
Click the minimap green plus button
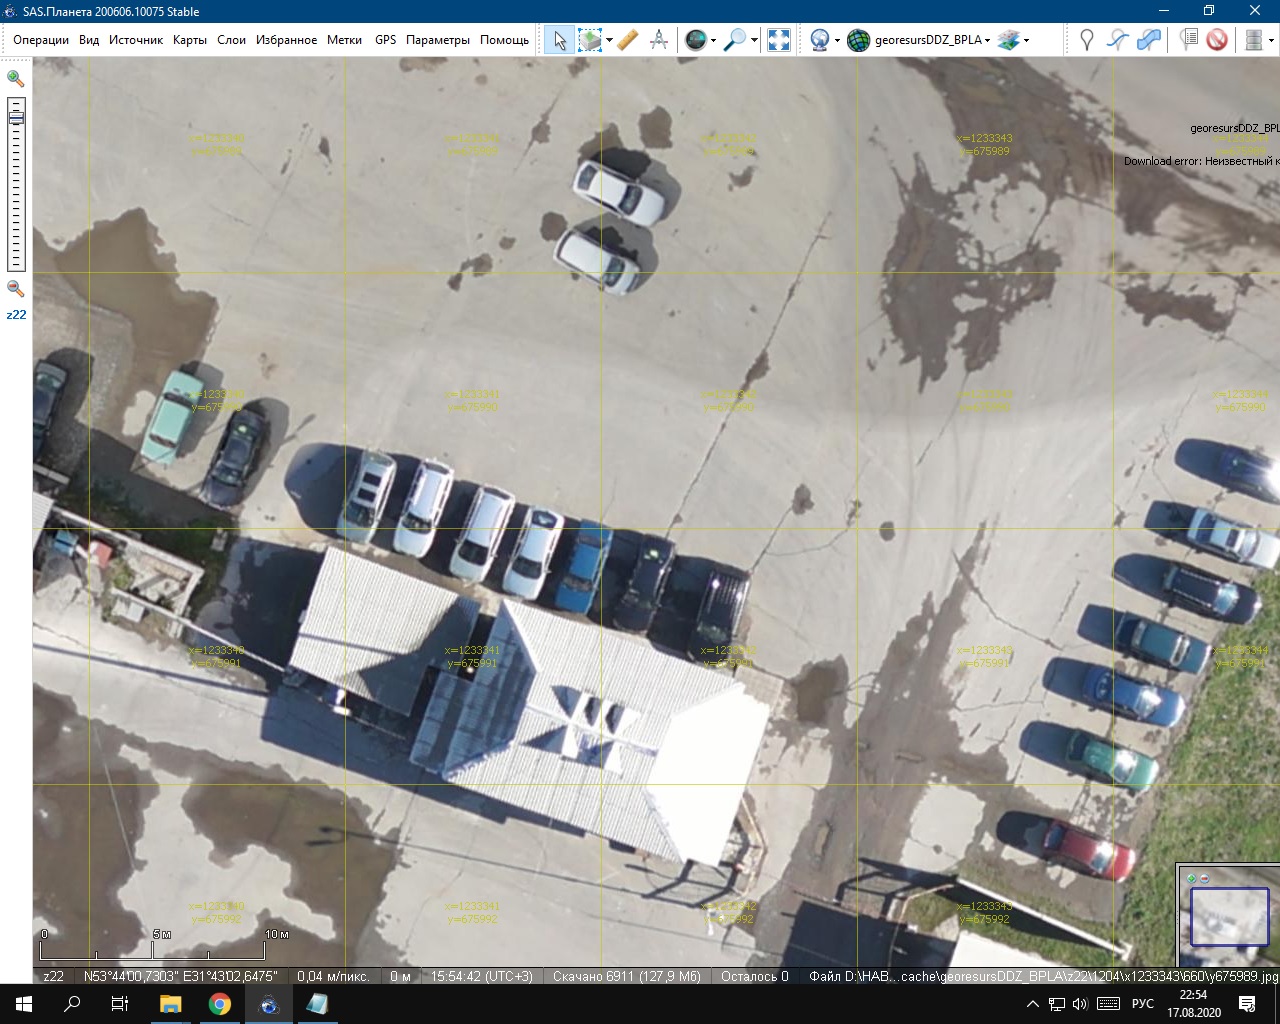(1191, 878)
